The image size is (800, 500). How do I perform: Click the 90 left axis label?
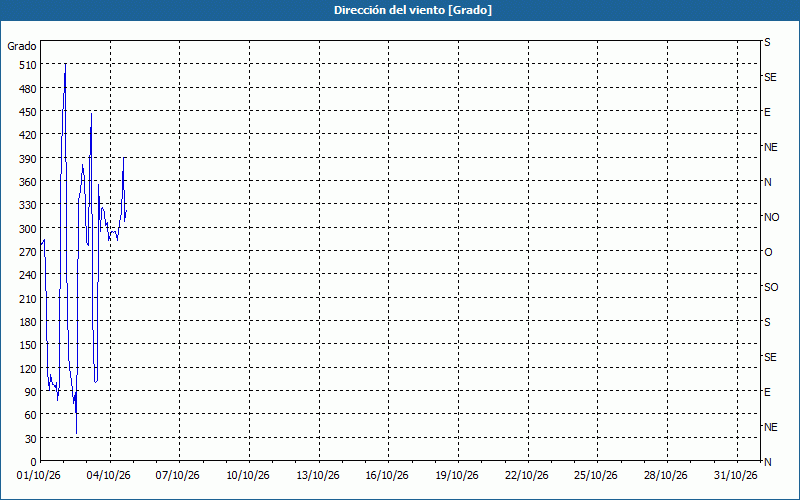pos(31,392)
